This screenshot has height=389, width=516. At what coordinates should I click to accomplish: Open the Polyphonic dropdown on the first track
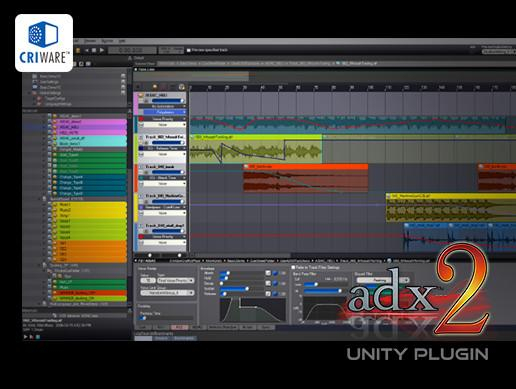[x=165, y=112]
